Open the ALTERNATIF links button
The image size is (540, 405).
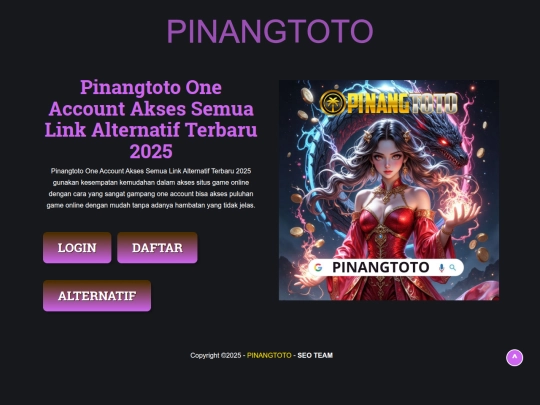click(x=97, y=295)
